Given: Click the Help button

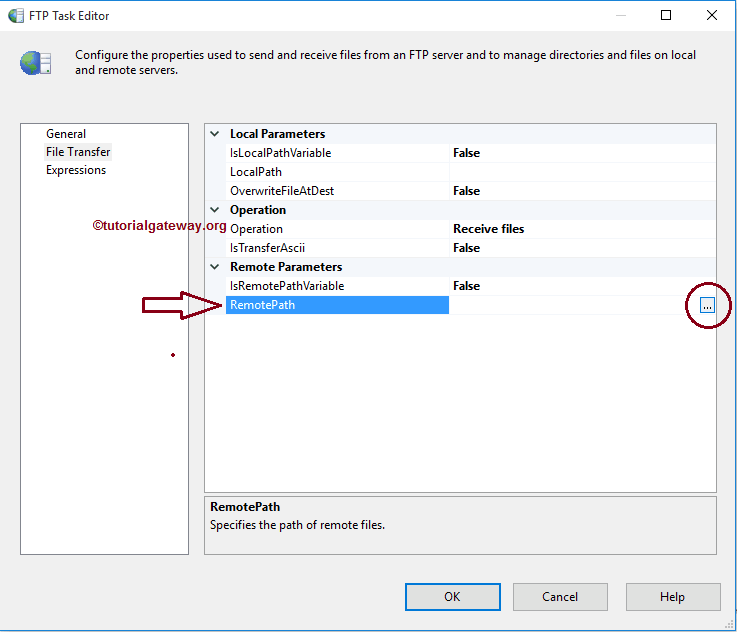Looking at the screenshot, I should [673, 597].
